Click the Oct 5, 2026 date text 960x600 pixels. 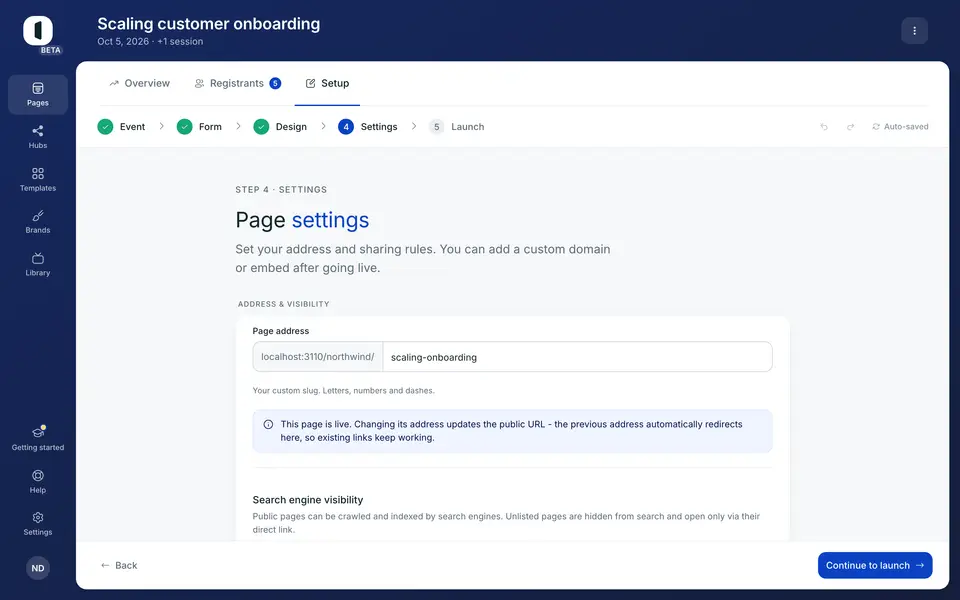point(123,42)
